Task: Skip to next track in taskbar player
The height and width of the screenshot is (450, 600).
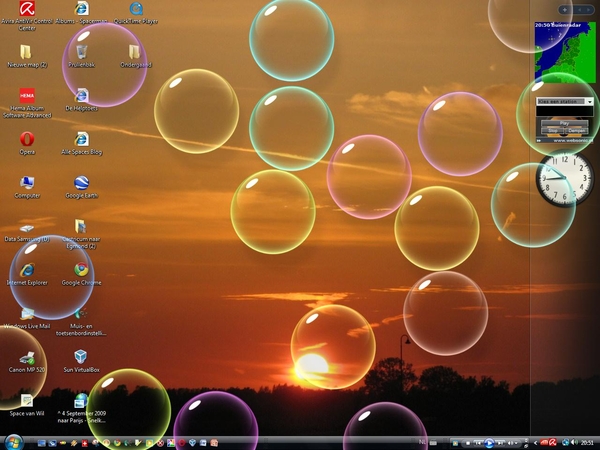Action: (500, 443)
